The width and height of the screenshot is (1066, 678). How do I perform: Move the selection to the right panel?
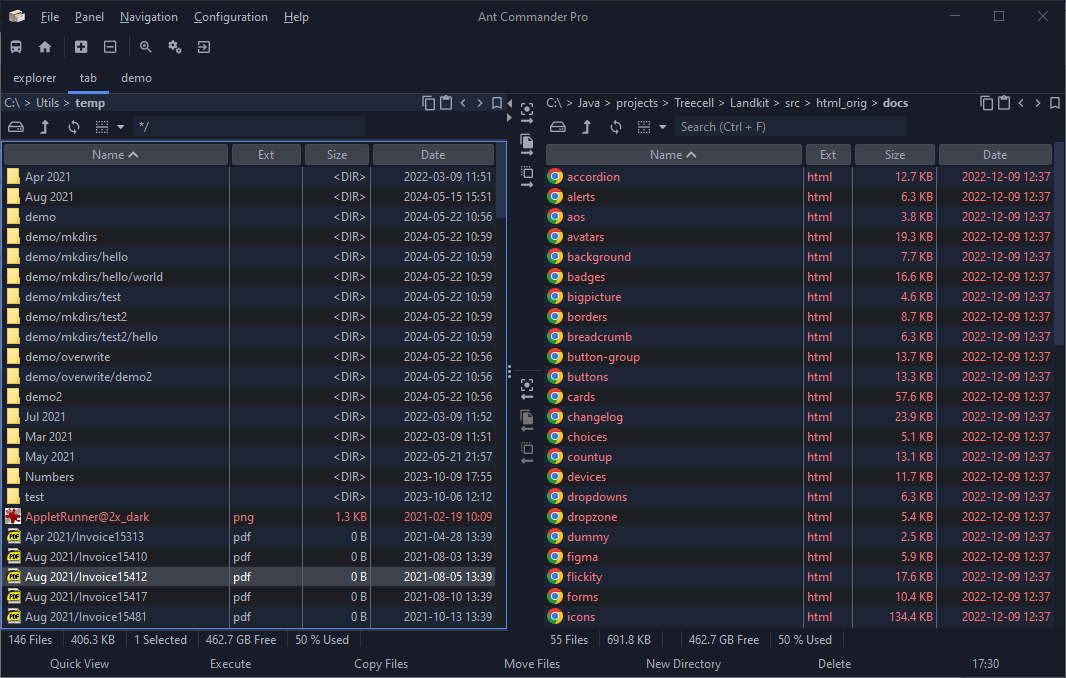click(x=527, y=175)
